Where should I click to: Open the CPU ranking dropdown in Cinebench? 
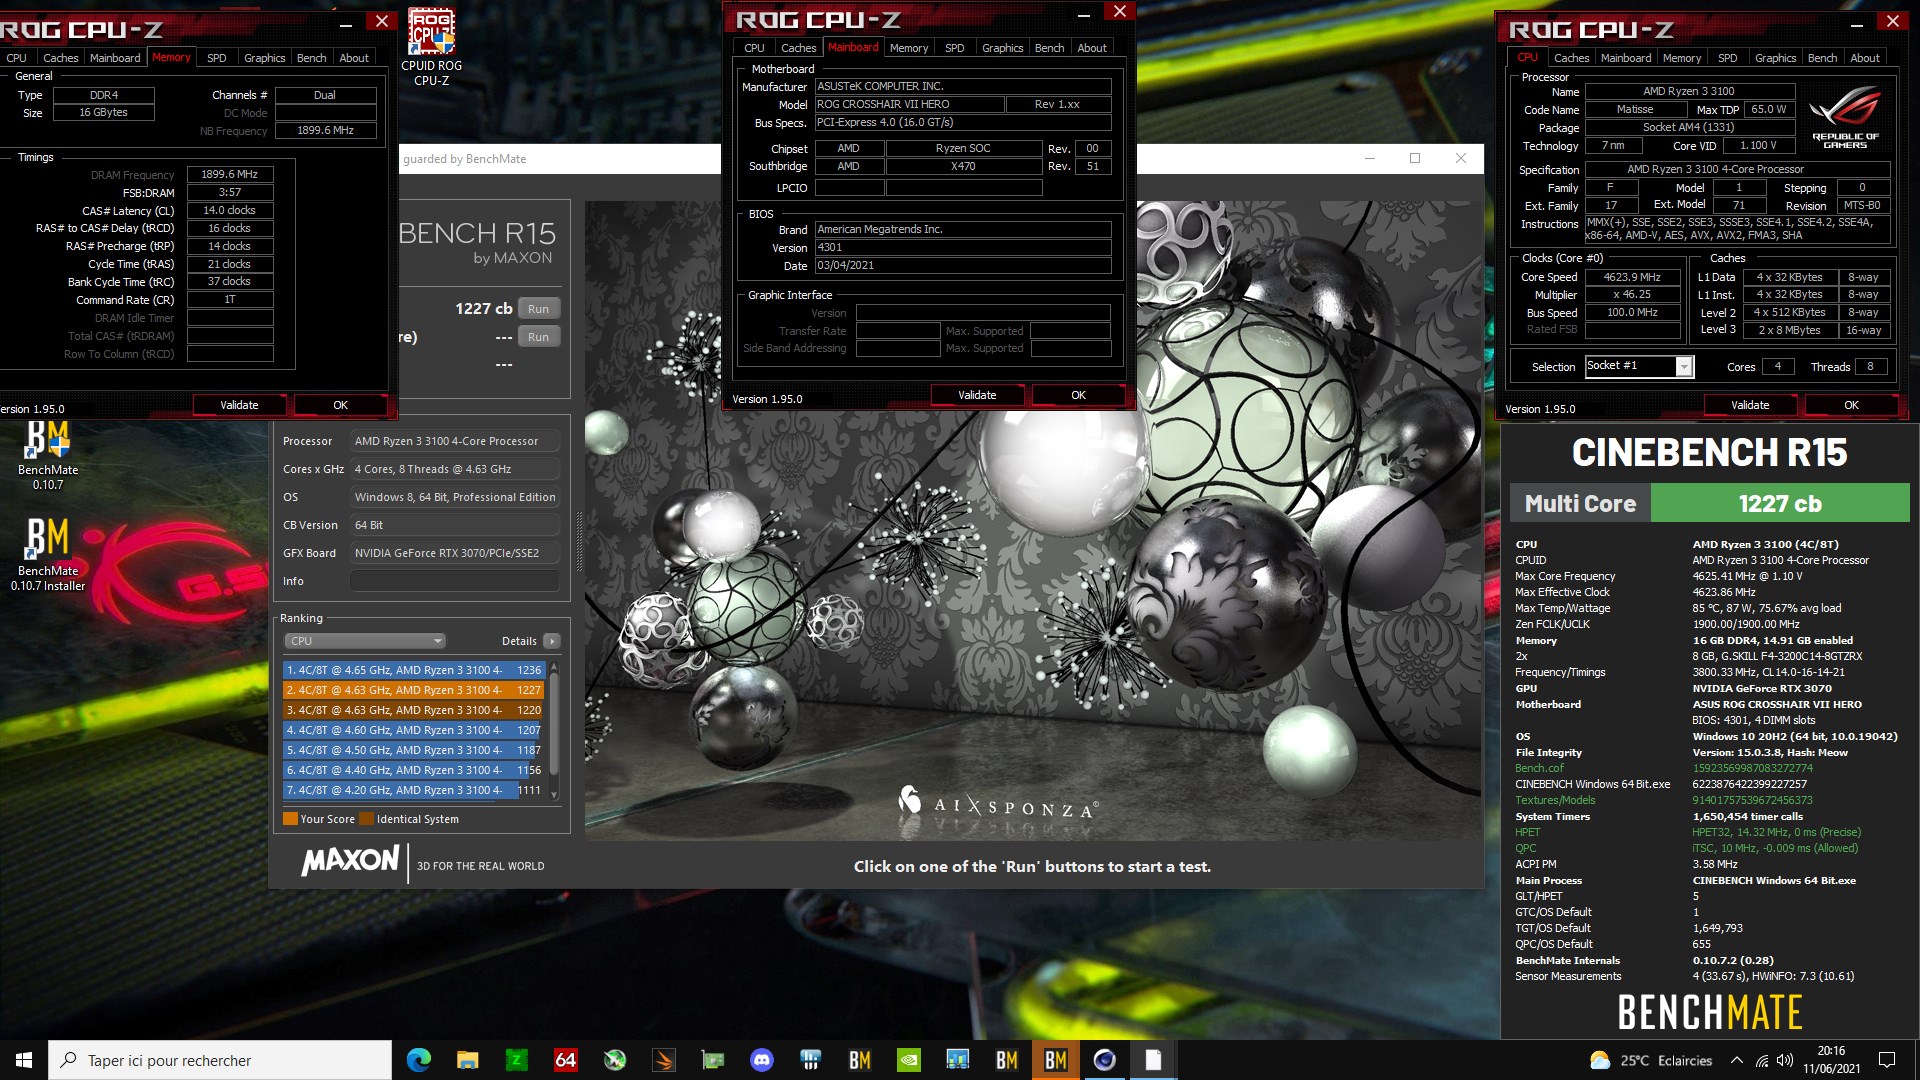pos(365,641)
